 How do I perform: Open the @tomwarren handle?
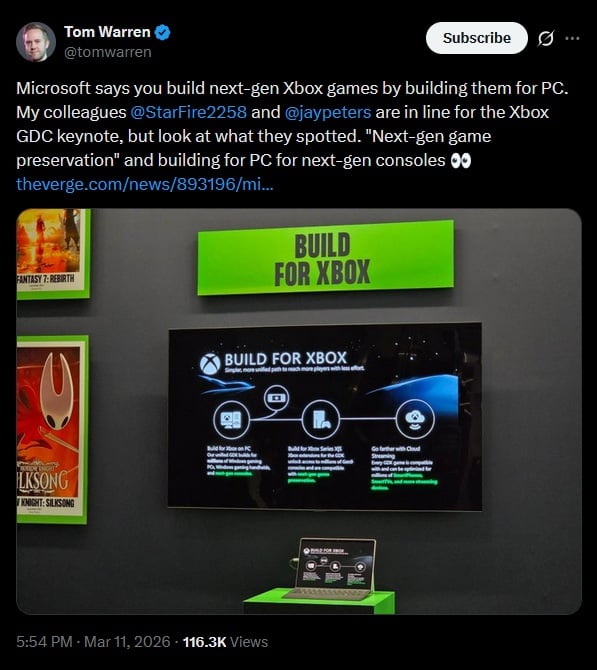(108, 52)
